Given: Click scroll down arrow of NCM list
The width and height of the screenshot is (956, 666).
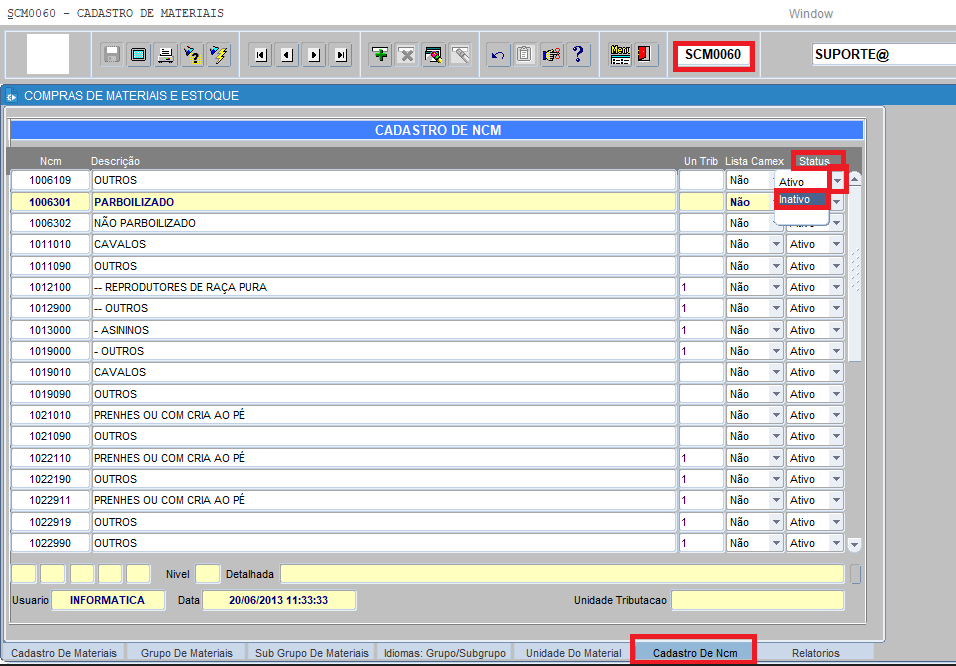Looking at the screenshot, I should click(855, 545).
